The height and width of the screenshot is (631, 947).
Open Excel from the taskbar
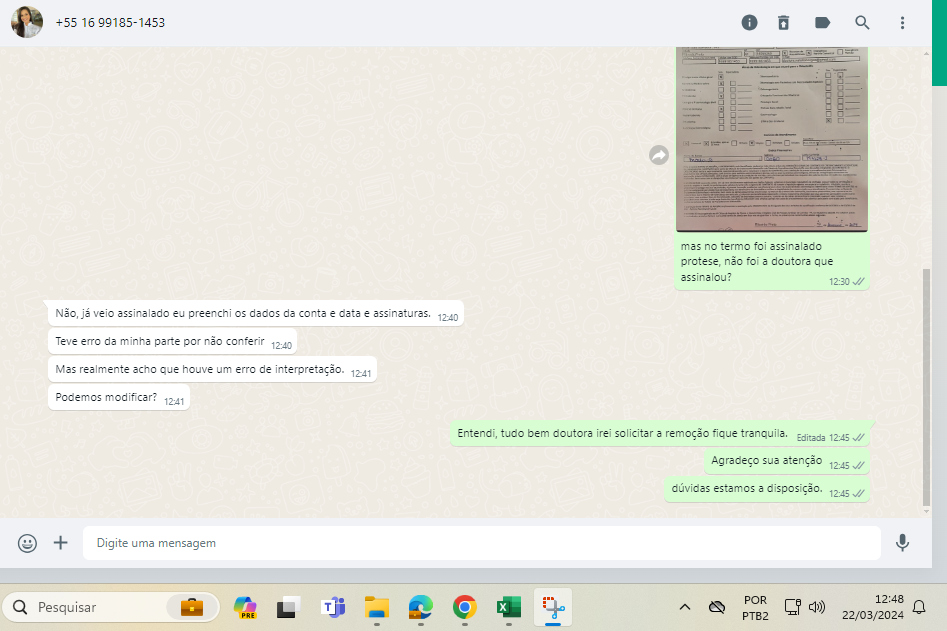[509, 607]
